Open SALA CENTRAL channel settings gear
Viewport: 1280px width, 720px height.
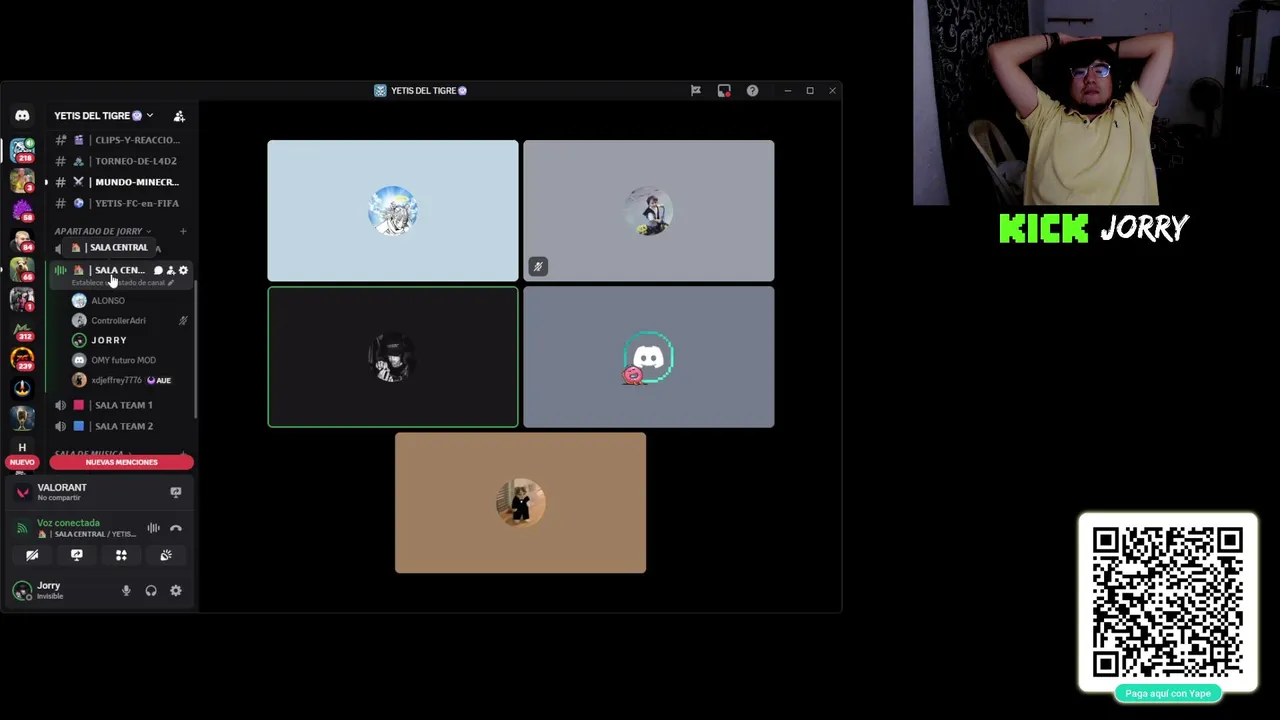pyautogui.click(x=183, y=271)
